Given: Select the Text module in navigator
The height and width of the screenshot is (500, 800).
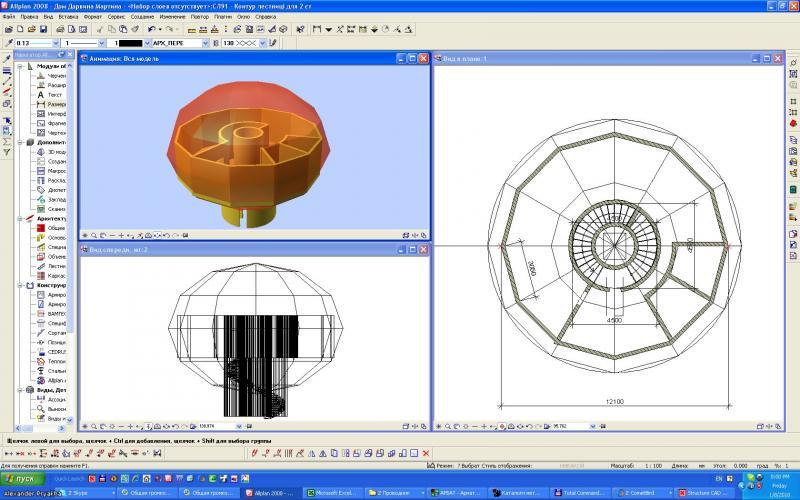Looking at the screenshot, I should tap(44, 95).
